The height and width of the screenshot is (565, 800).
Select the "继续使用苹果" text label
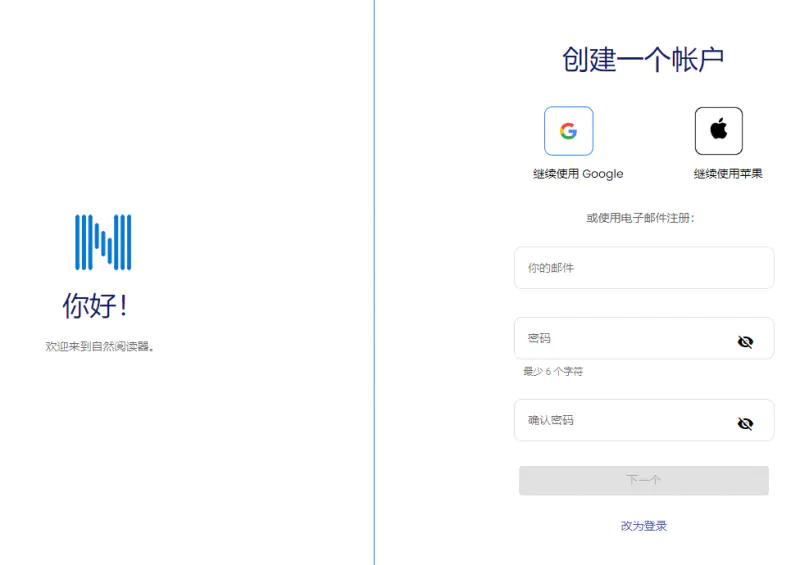click(x=728, y=174)
